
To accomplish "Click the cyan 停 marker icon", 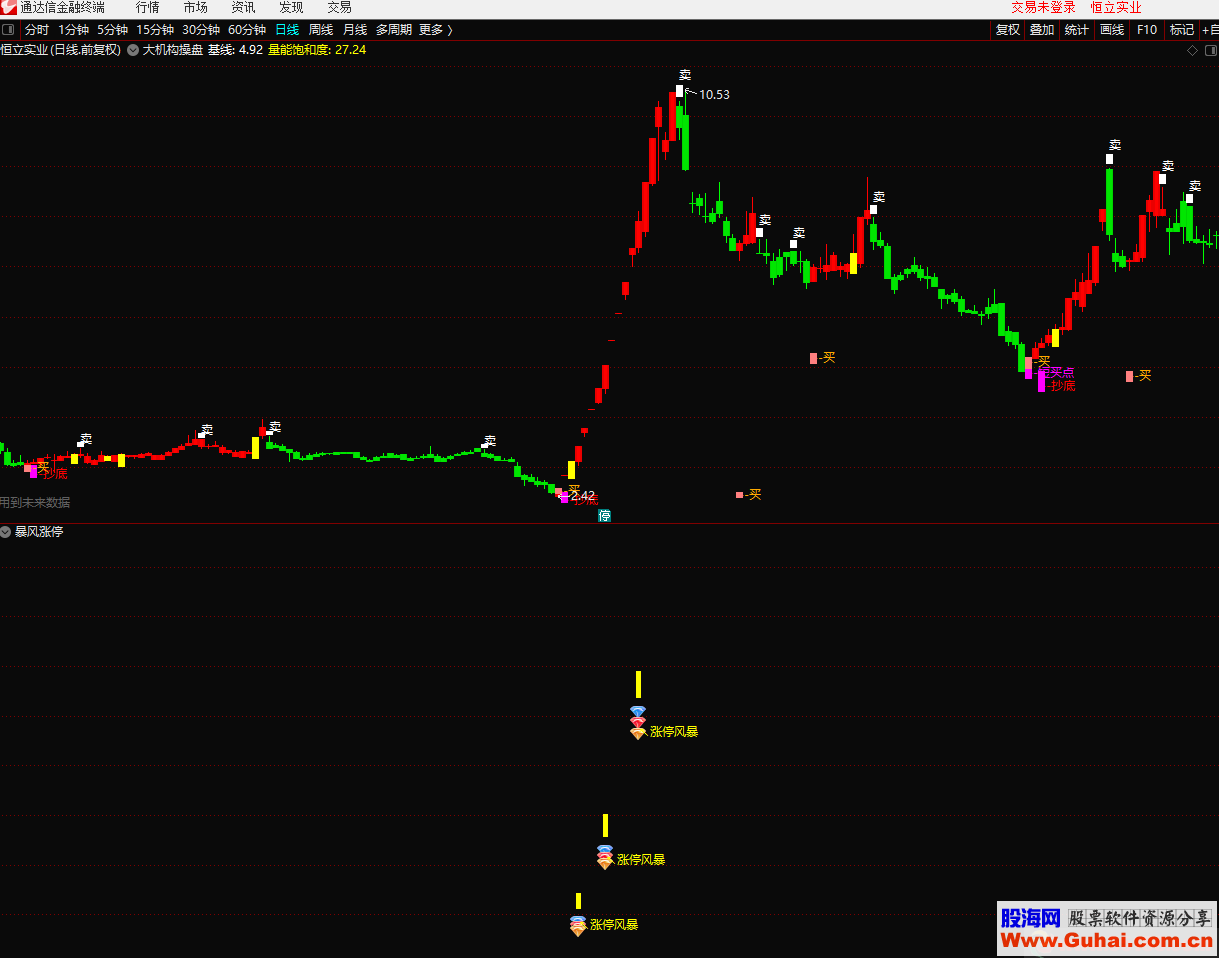I will point(604,515).
